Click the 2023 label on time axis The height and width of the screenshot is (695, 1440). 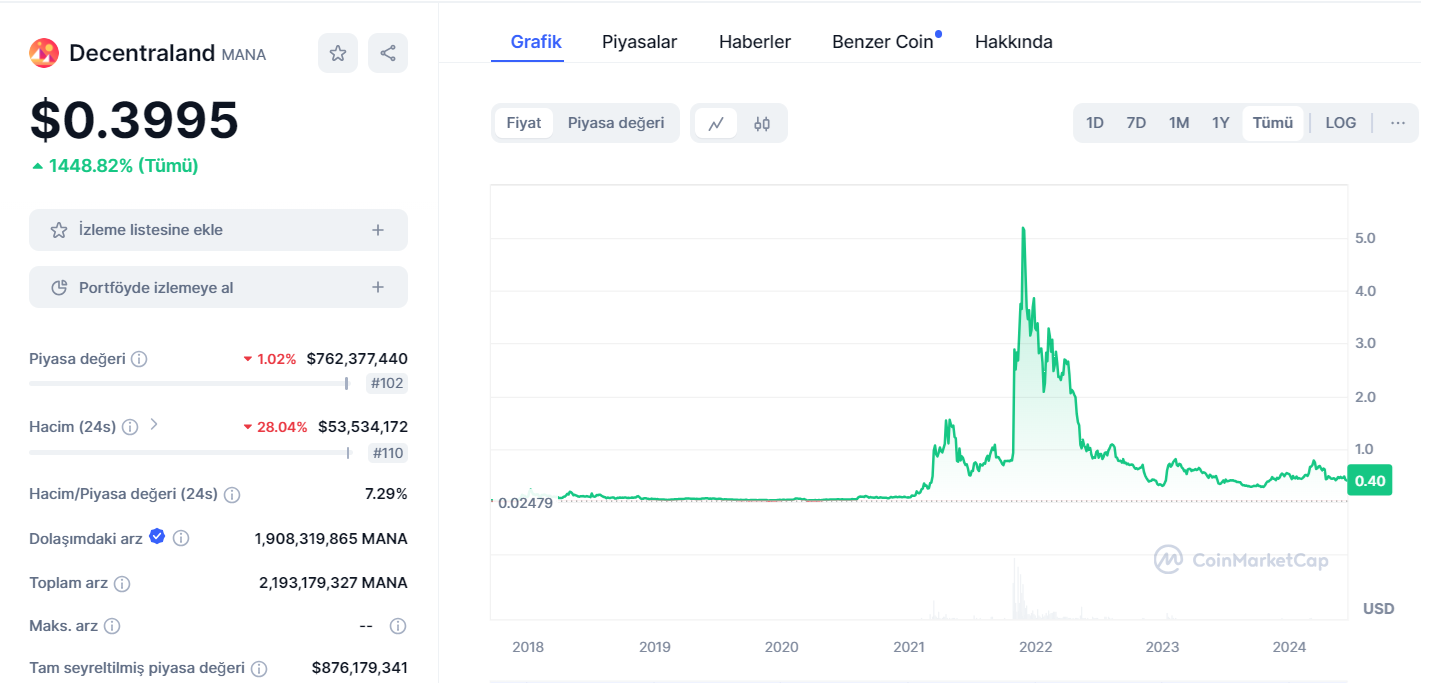1163,647
